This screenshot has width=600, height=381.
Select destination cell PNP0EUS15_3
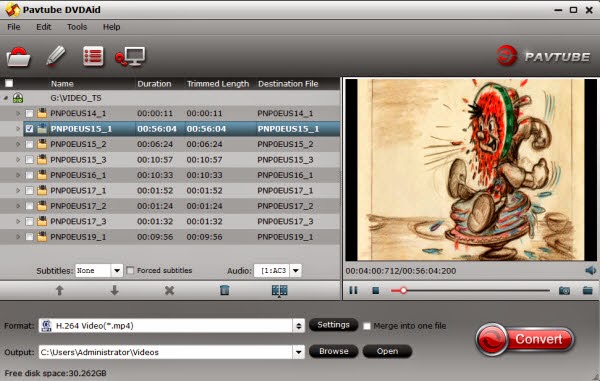(285, 160)
